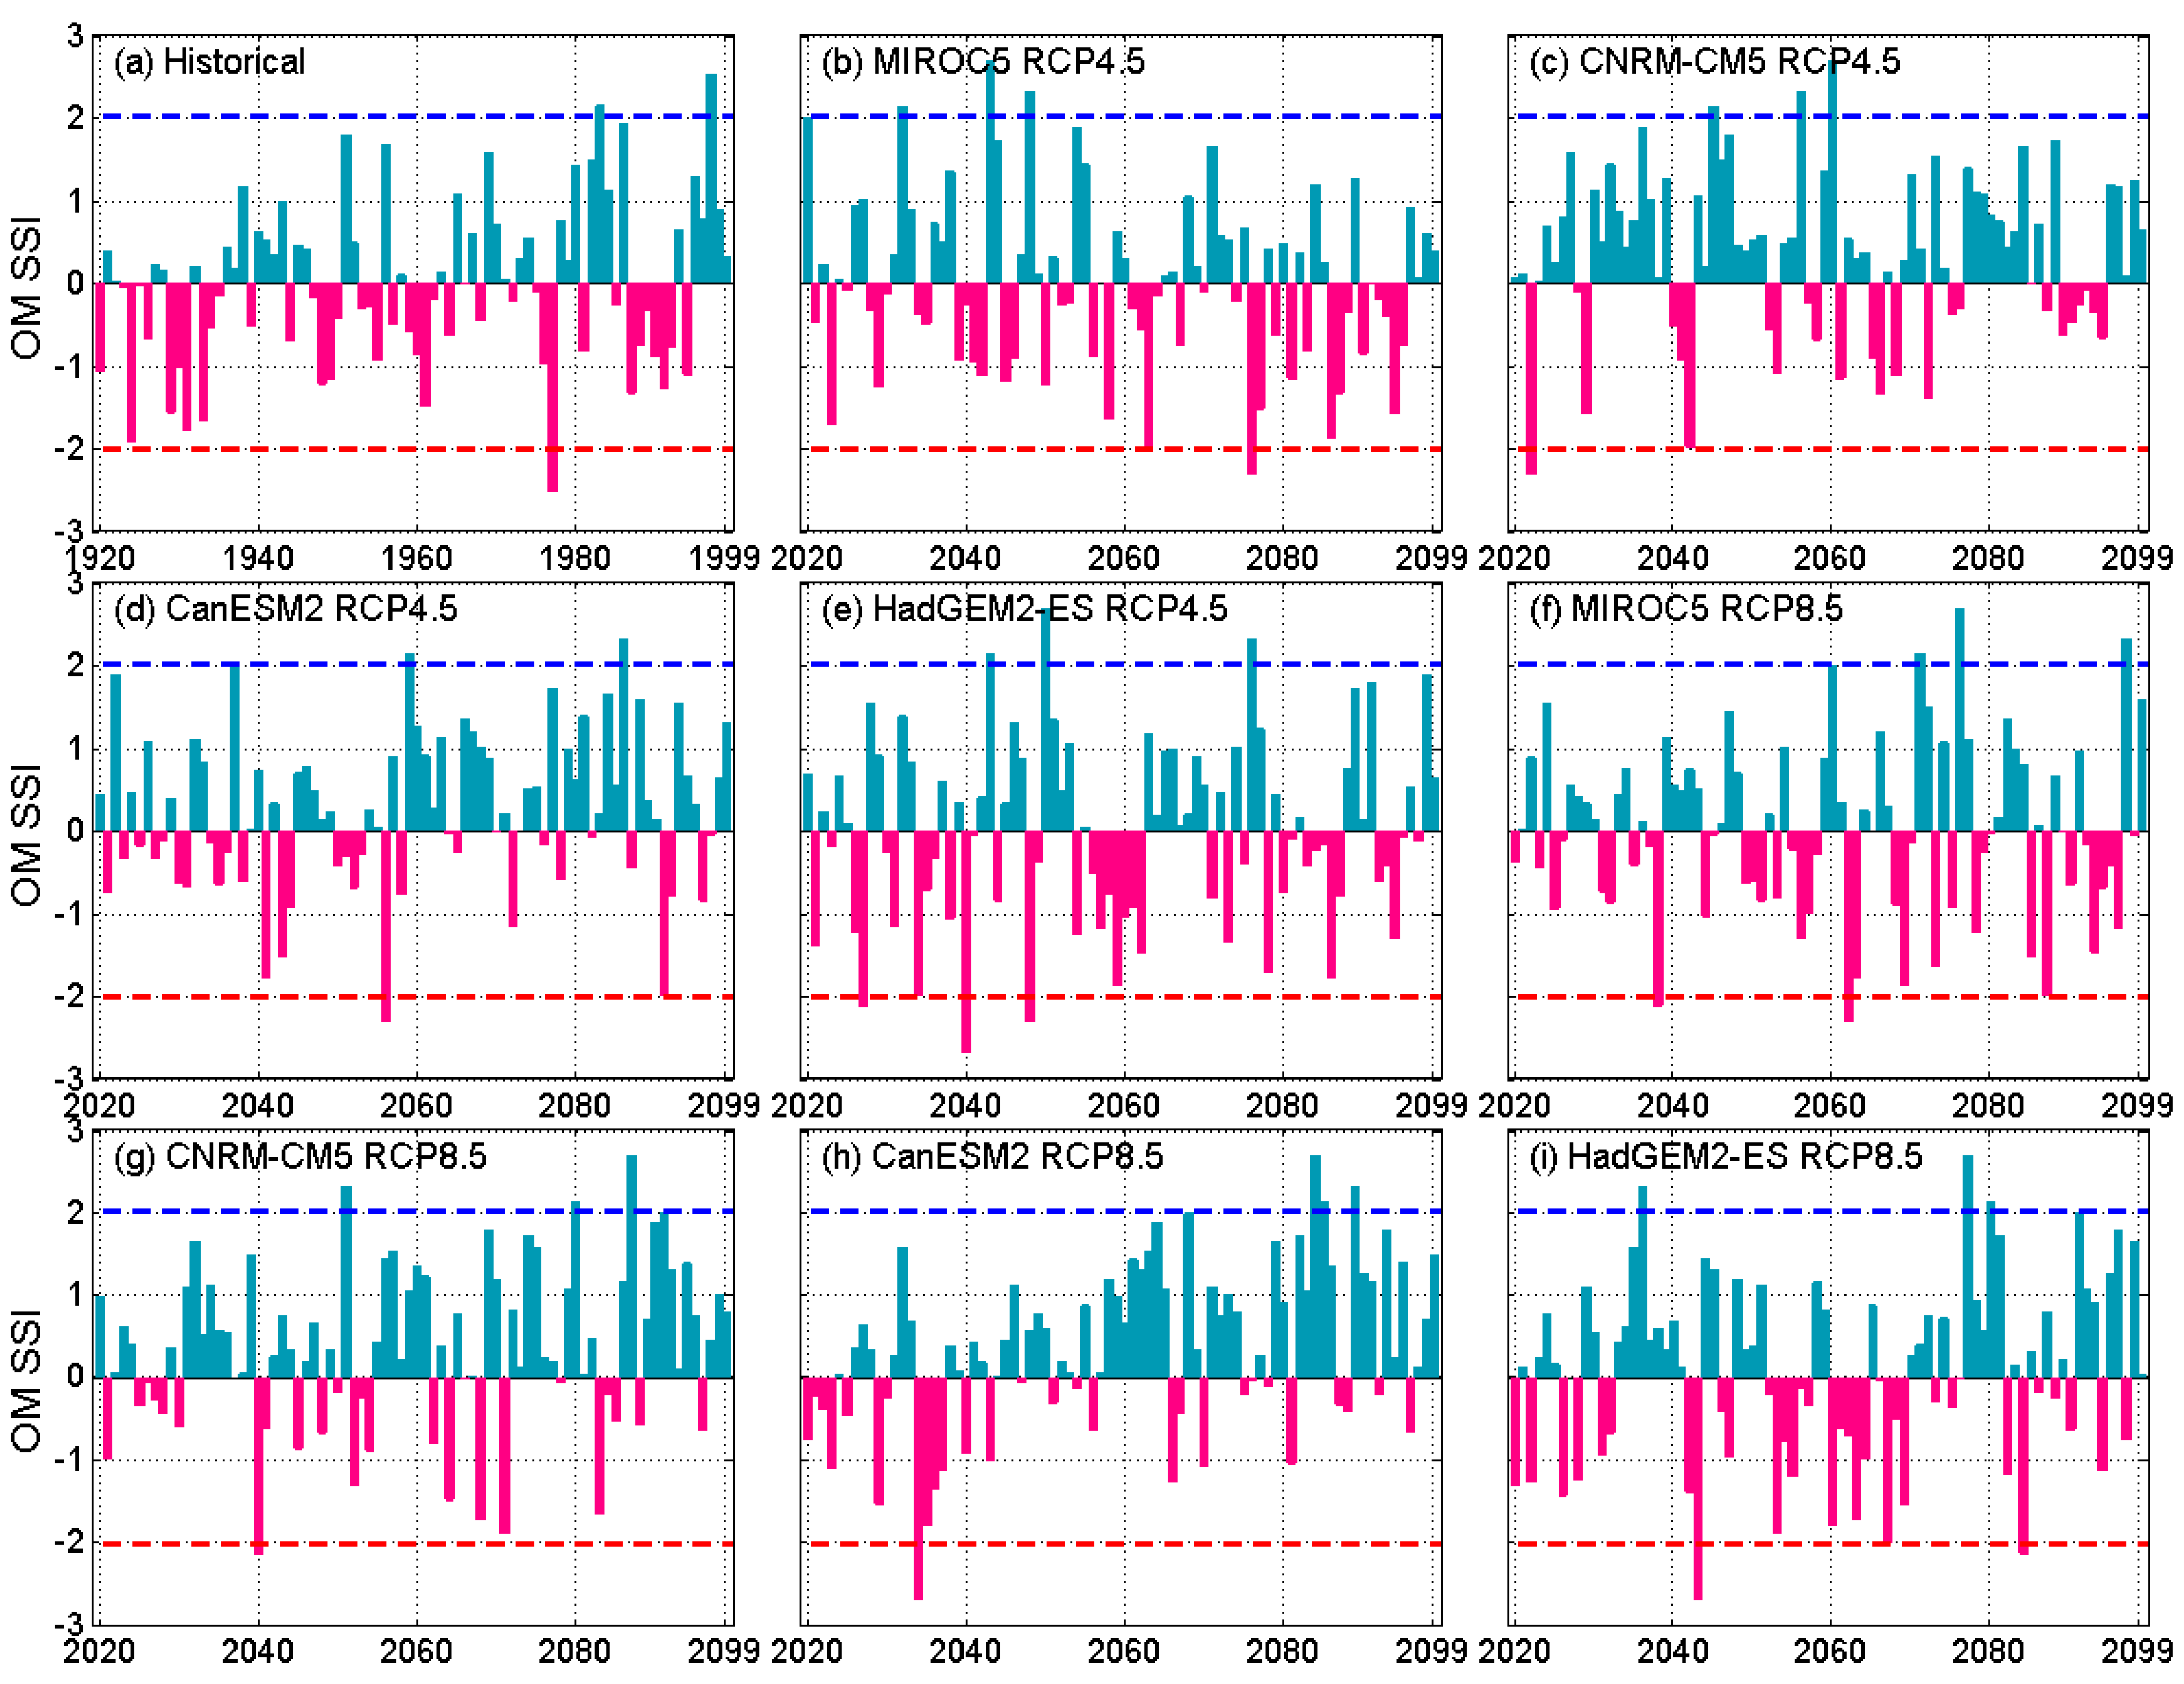Select the '(e) HadGEM2-ES RCP4.5' title text

[1024, 609]
